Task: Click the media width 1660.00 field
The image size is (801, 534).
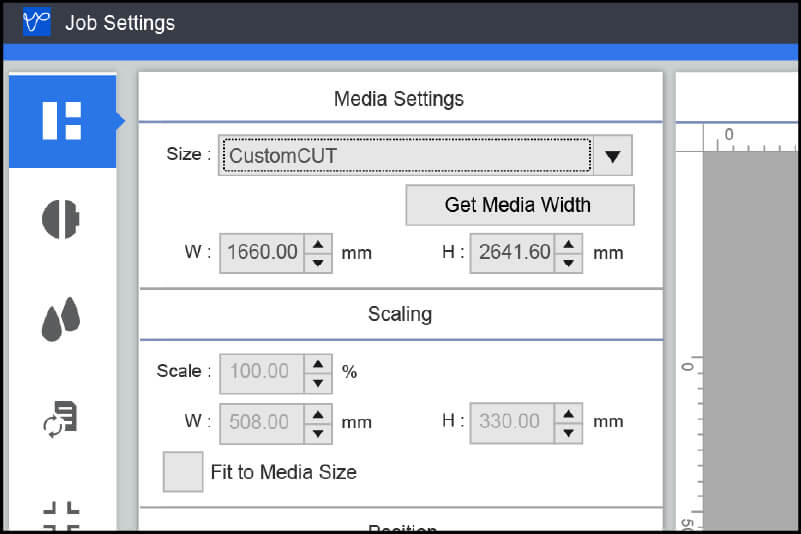Action: [262, 253]
